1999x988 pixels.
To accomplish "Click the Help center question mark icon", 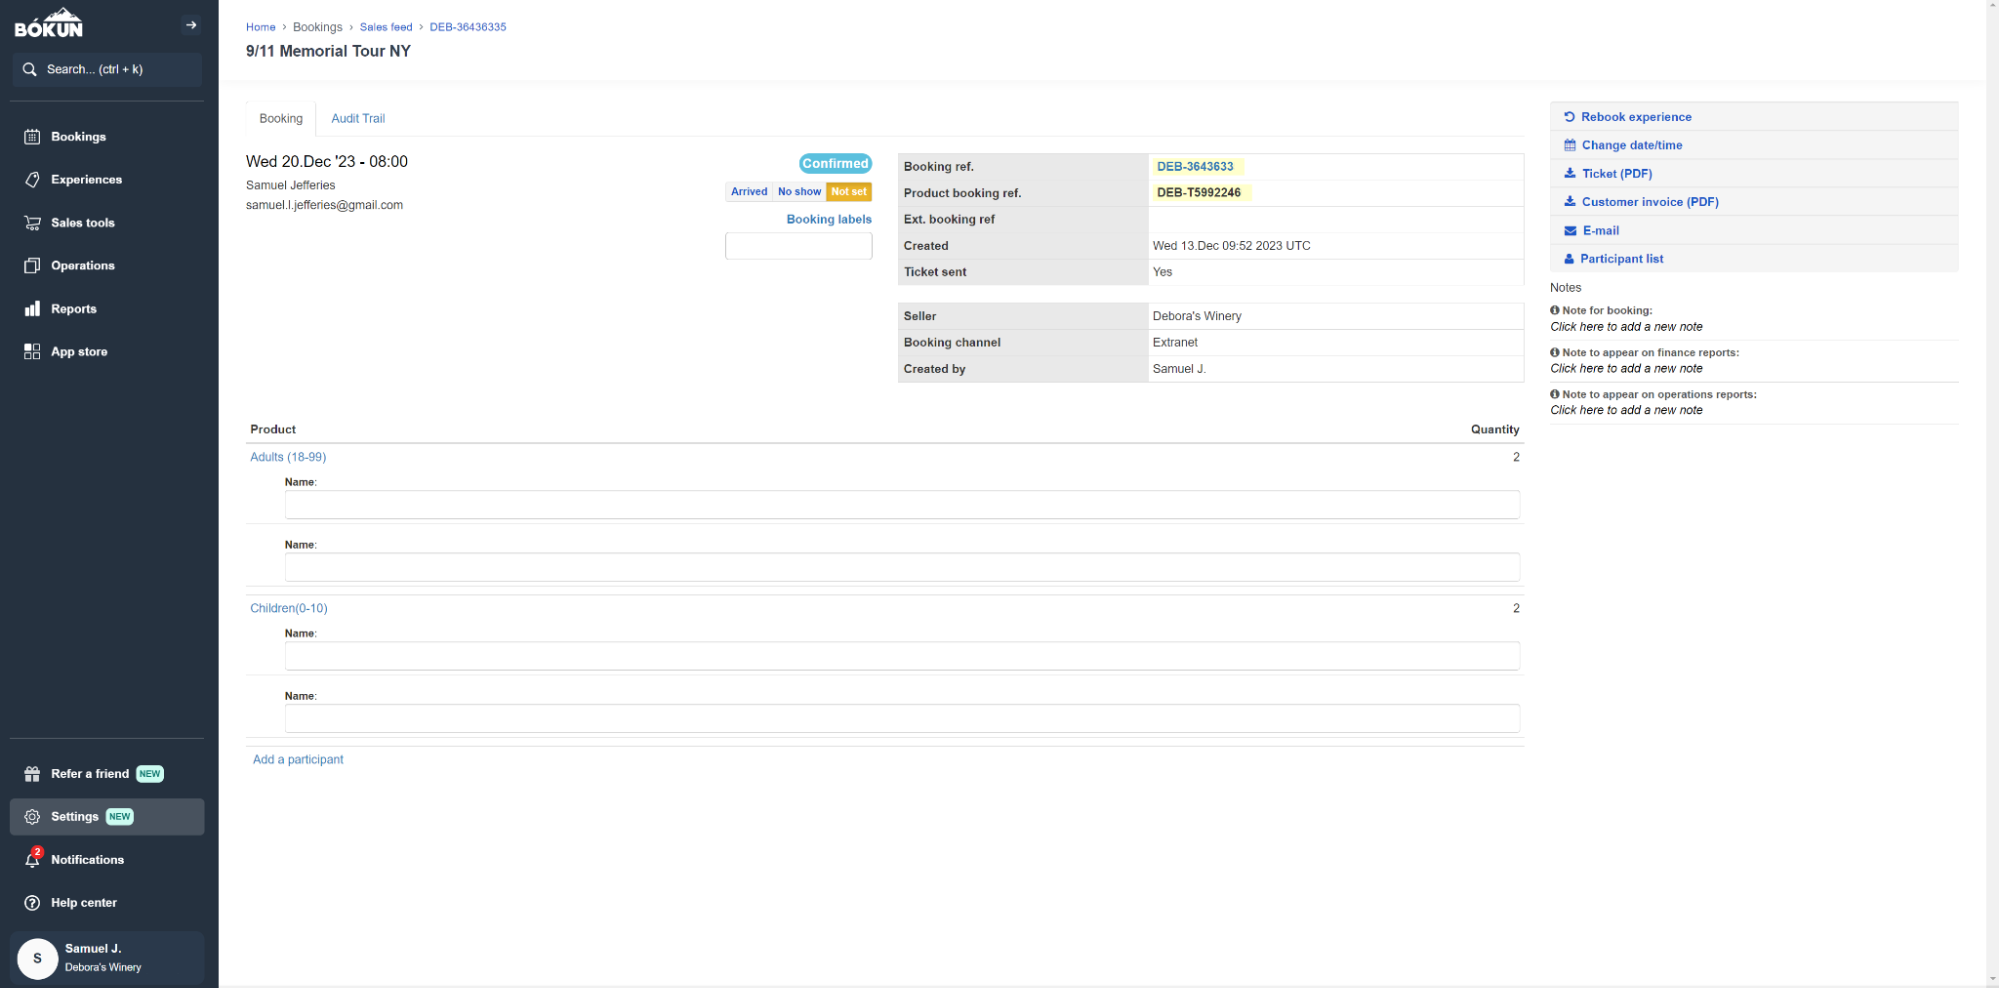I will 32,903.
